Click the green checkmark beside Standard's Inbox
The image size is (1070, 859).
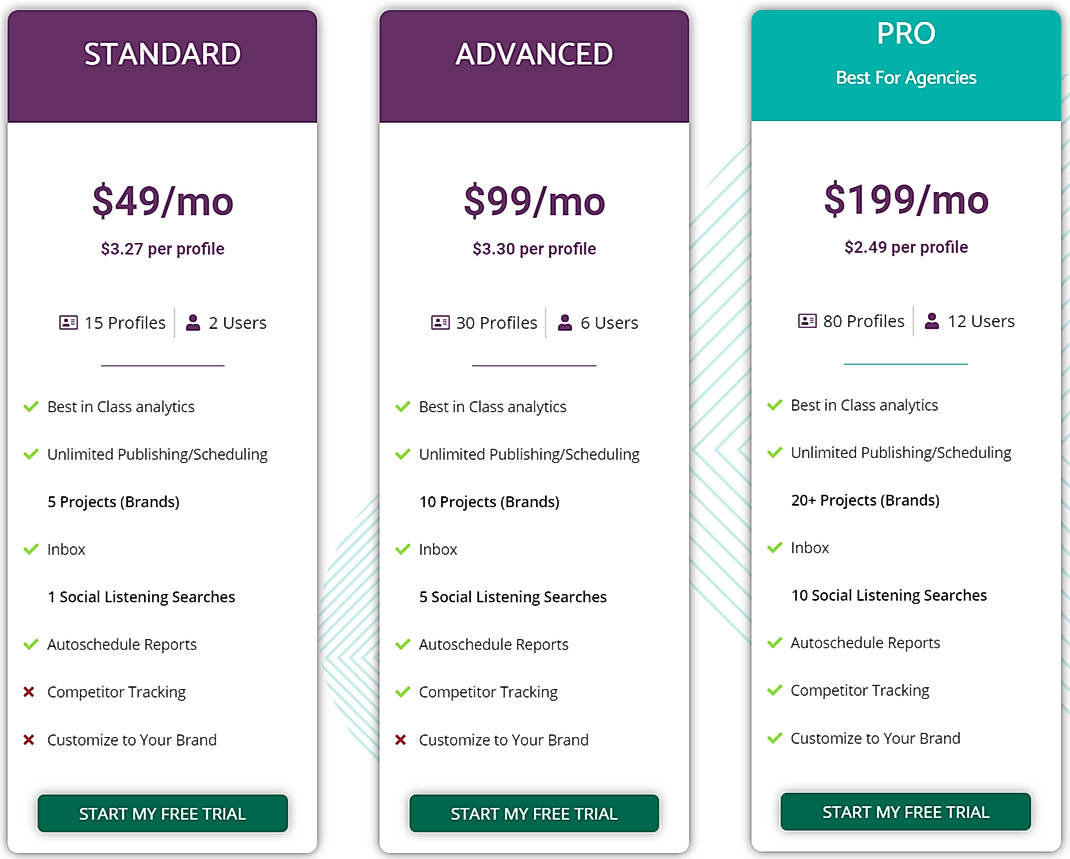pyautogui.click(x=31, y=549)
